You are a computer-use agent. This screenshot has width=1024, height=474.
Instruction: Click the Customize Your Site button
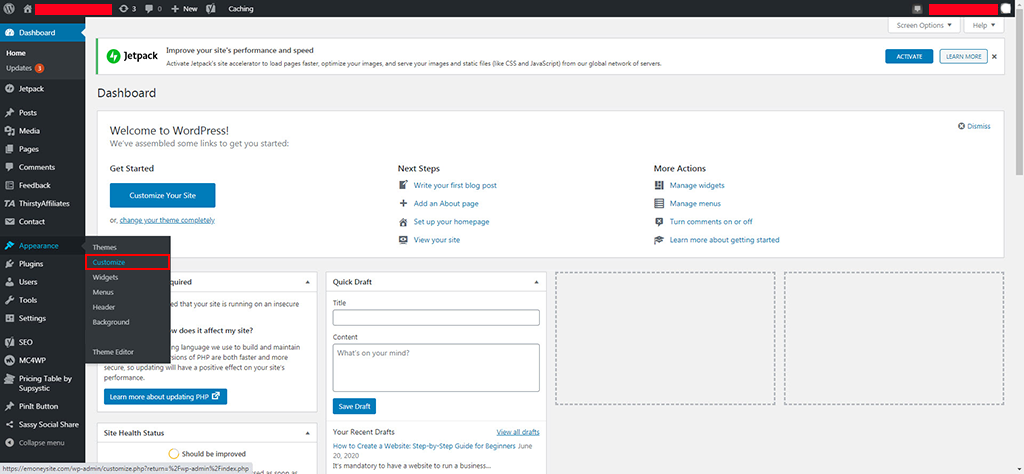(163, 195)
